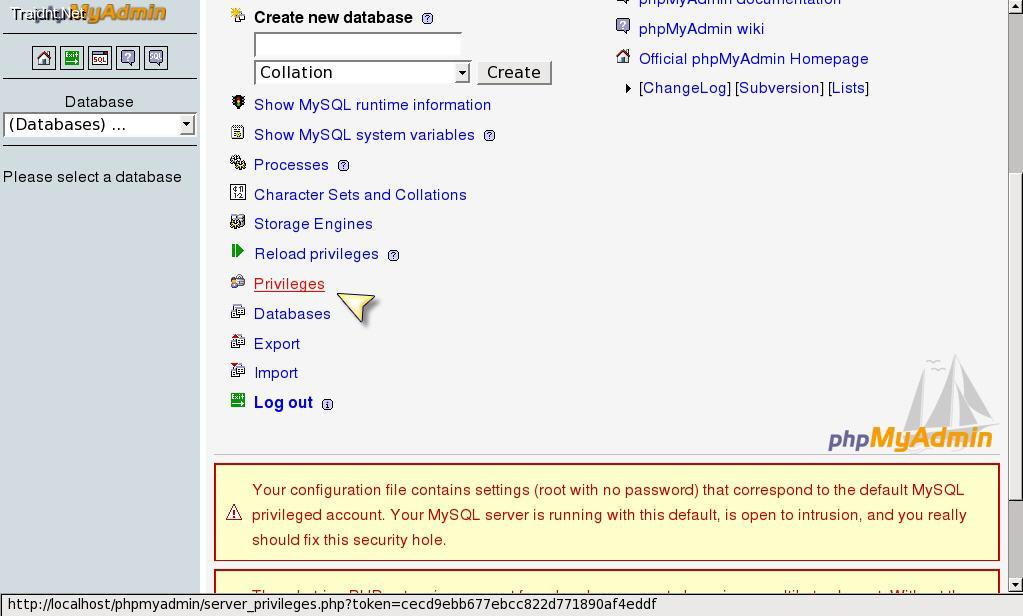Click the Import icon
The height and width of the screenshot is (616, 1023).
(x=237, y=371)
